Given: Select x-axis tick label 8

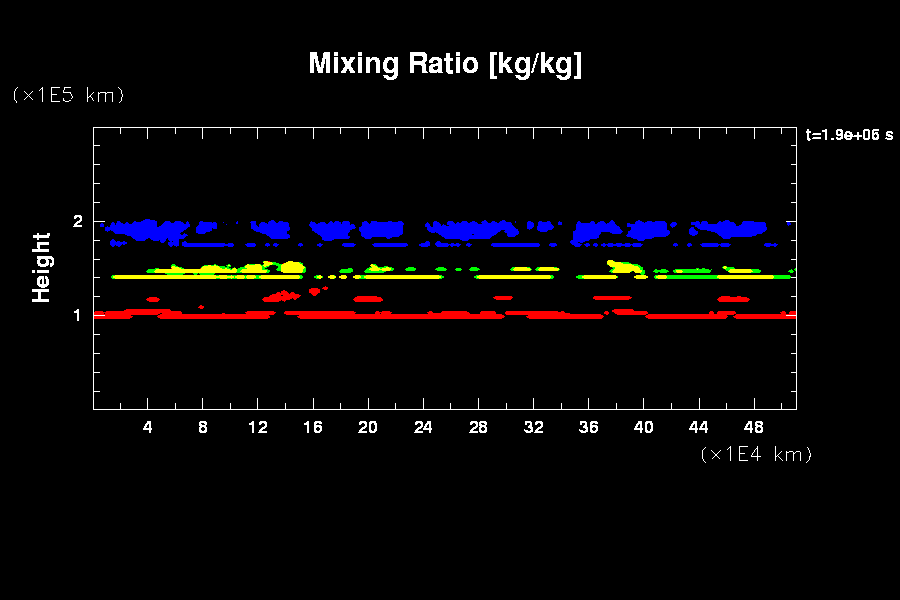Looking at the screenshot, I should (x=203, y=427).
